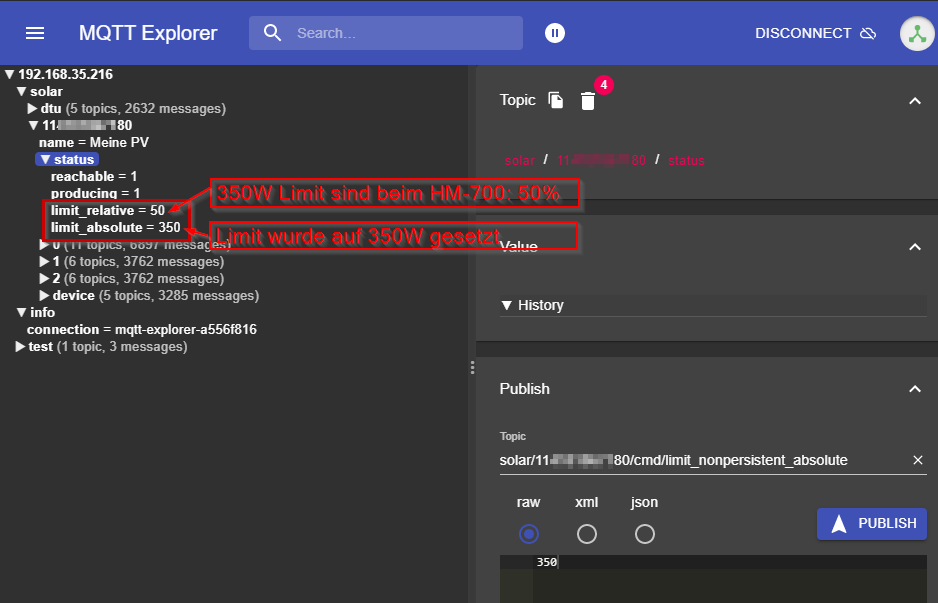The image size is (938, 603).
Task: Collapse the 192.168.35.216 root node
Action: pos(10,74)
